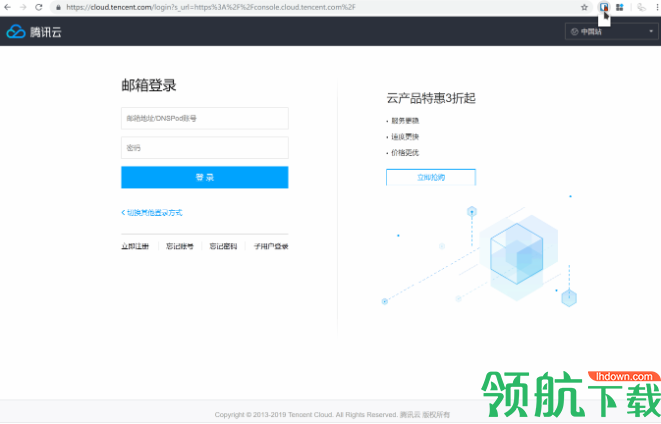Viewport: 661px width, 424px height.
Task: Click the Tencent Cloud 腾讯云 logo
Action: tap(34, 32)
